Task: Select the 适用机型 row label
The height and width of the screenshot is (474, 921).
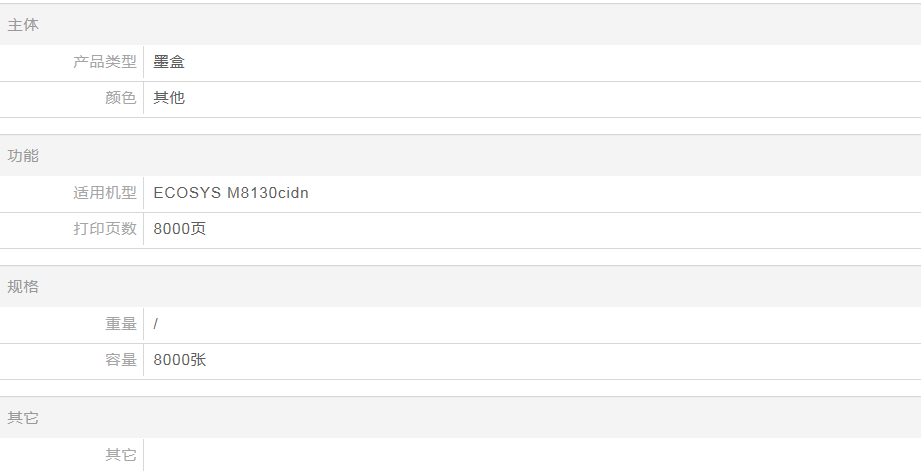Action: 105,193
